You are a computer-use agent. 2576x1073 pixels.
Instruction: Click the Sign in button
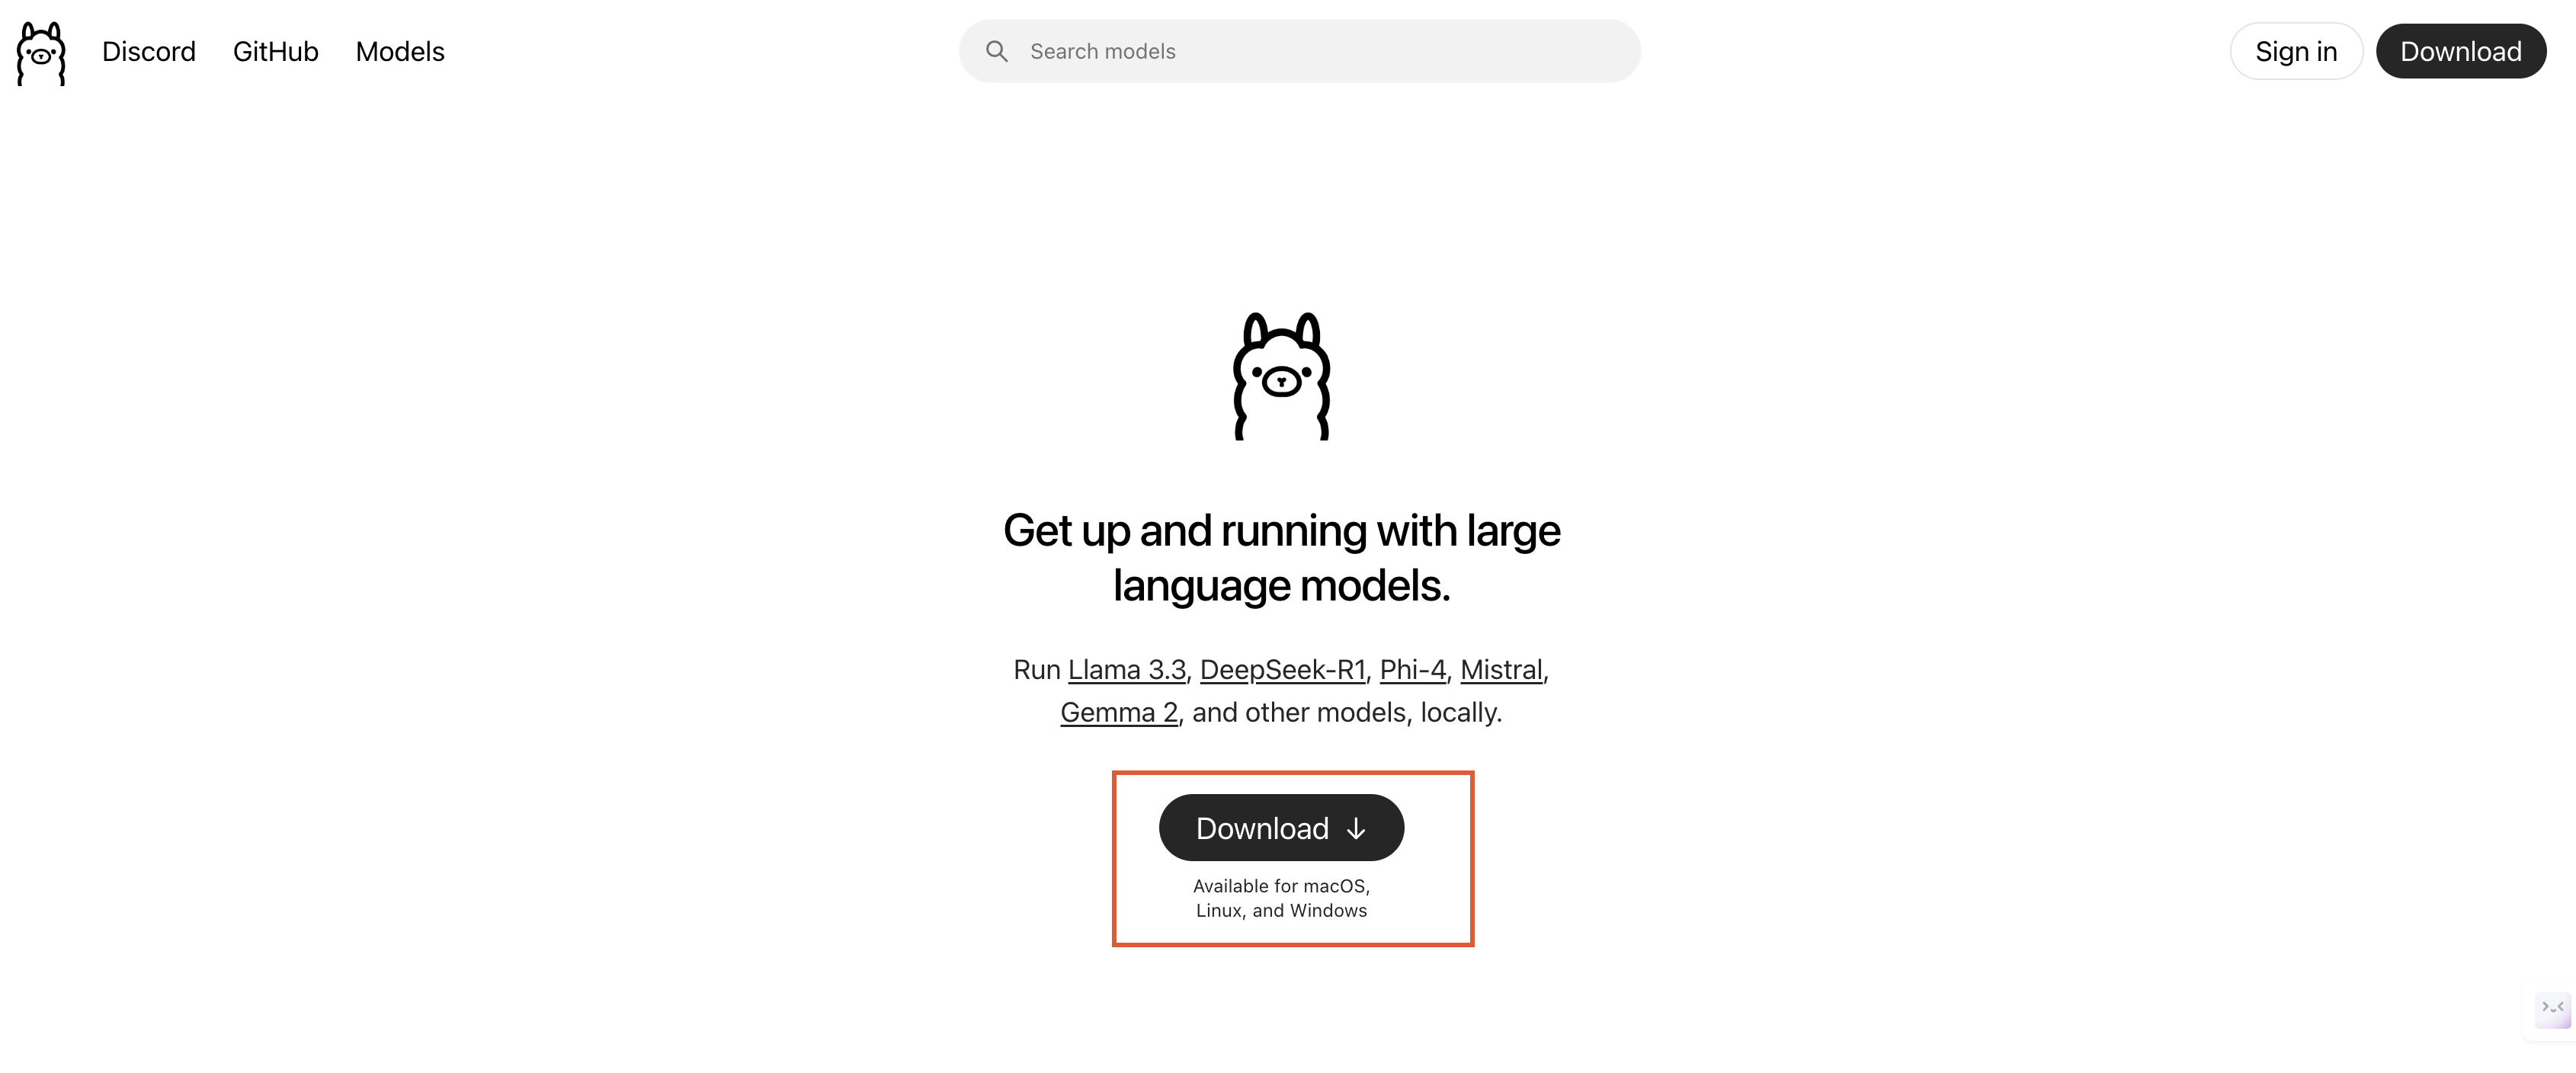tap(2296, 51)
